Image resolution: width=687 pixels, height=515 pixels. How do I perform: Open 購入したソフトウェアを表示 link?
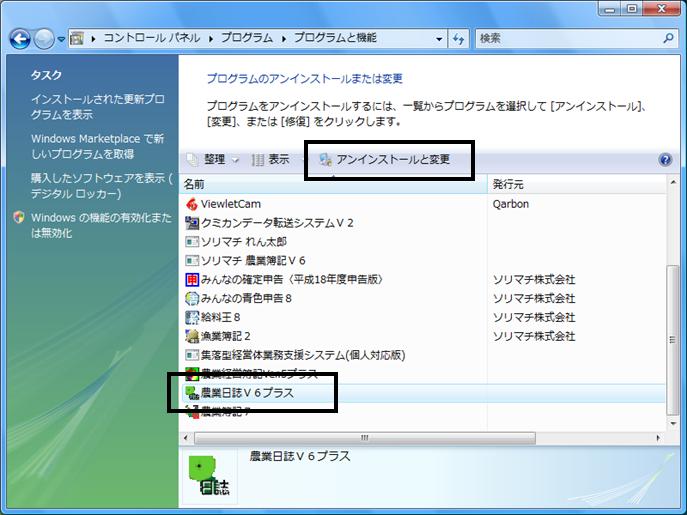[x=102, y=186]
